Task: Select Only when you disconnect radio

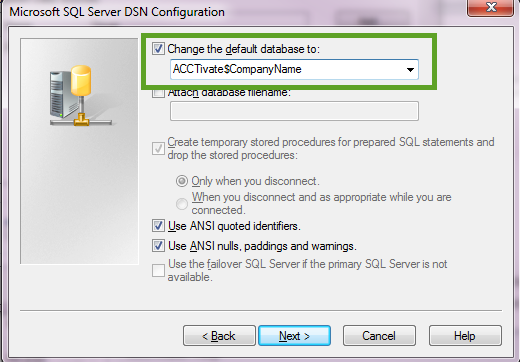Action: tap(182, 181)
